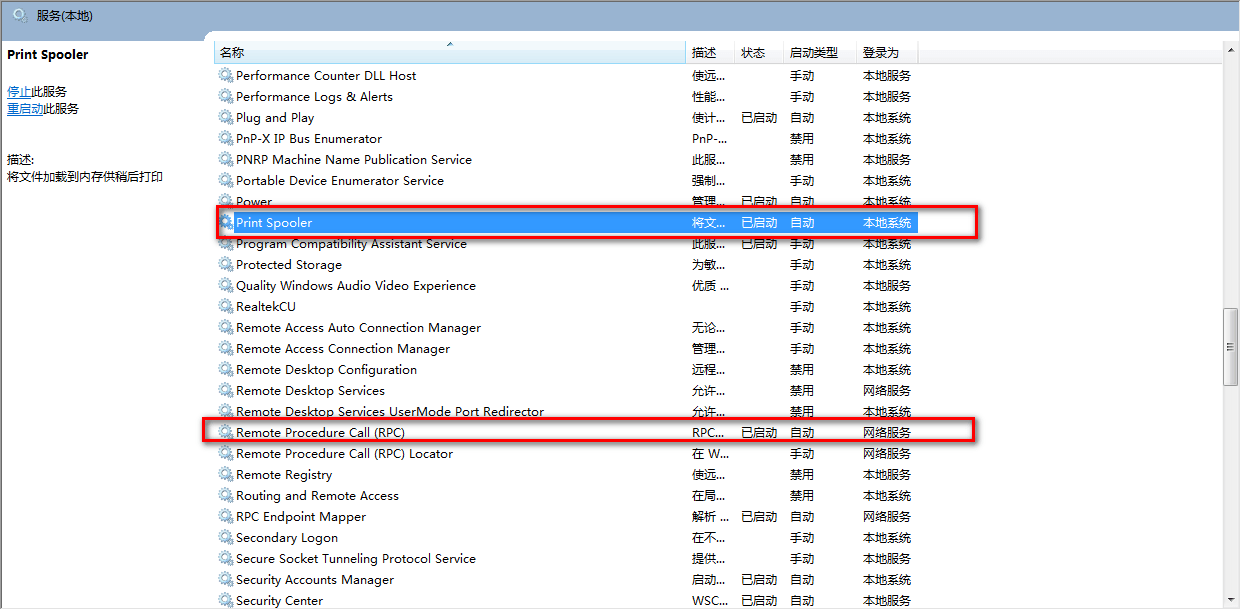Click the 停止 link to stop the service
The image size is (1241, 610).
pos(18,91)
